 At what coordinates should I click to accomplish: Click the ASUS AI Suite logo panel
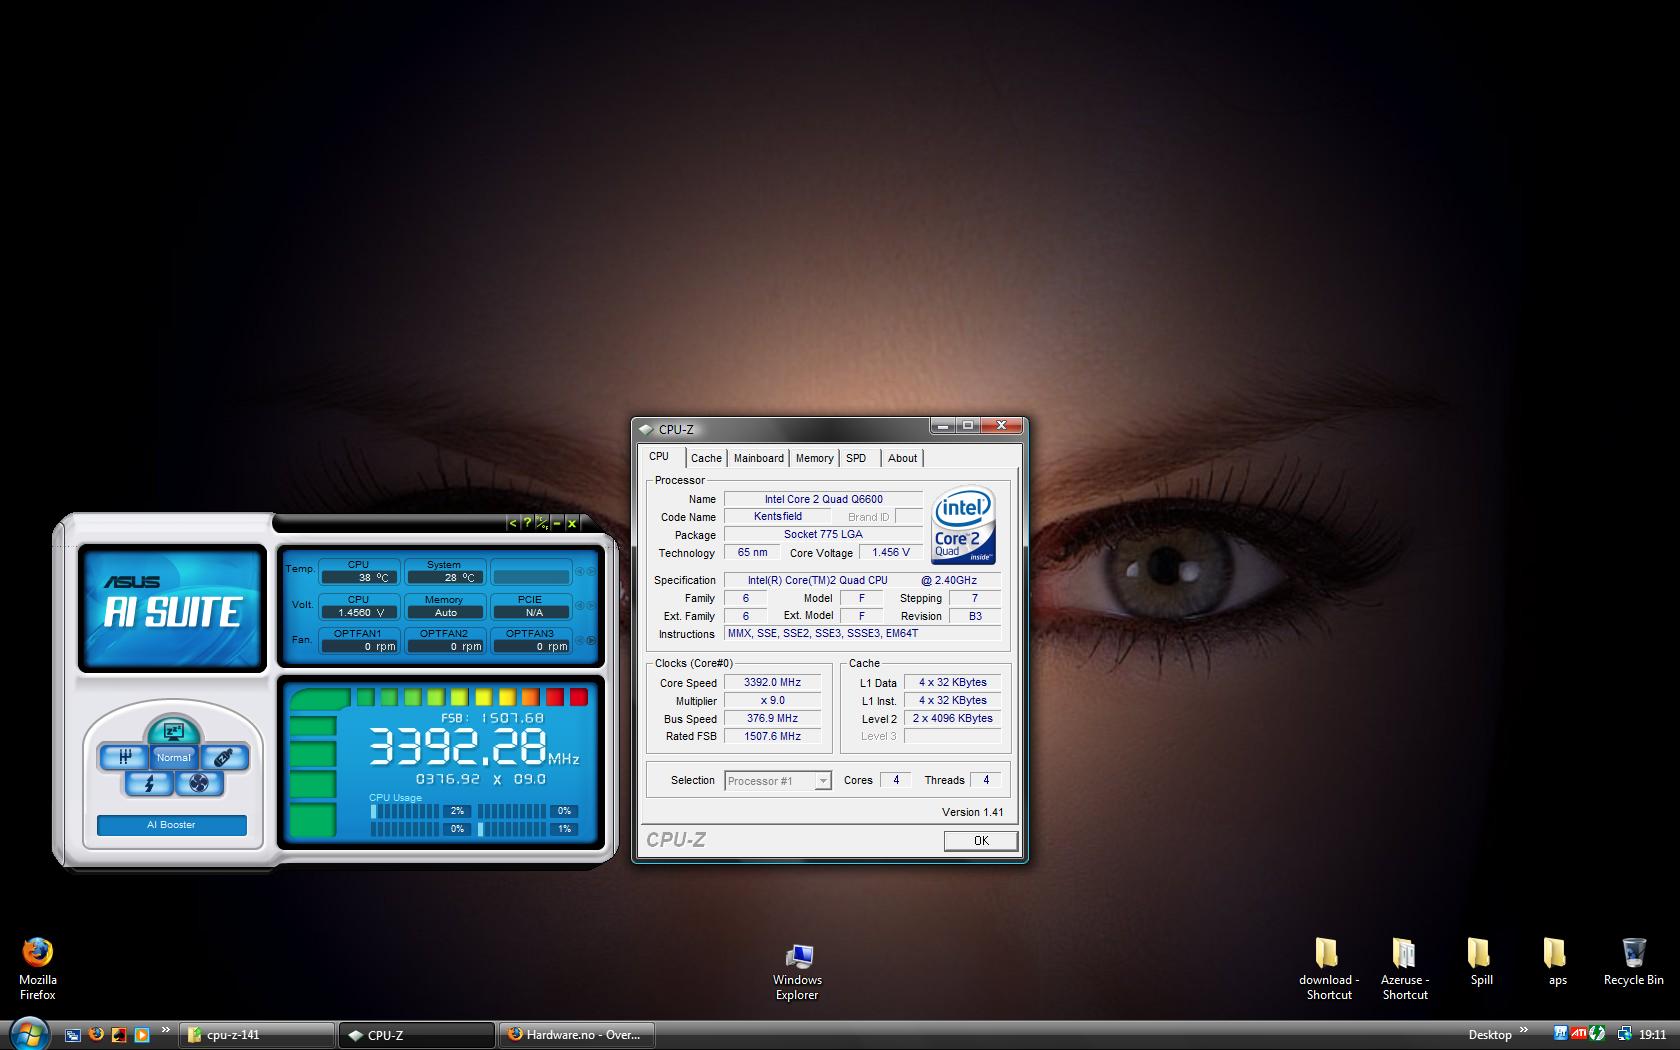click(x=172, y=608)
